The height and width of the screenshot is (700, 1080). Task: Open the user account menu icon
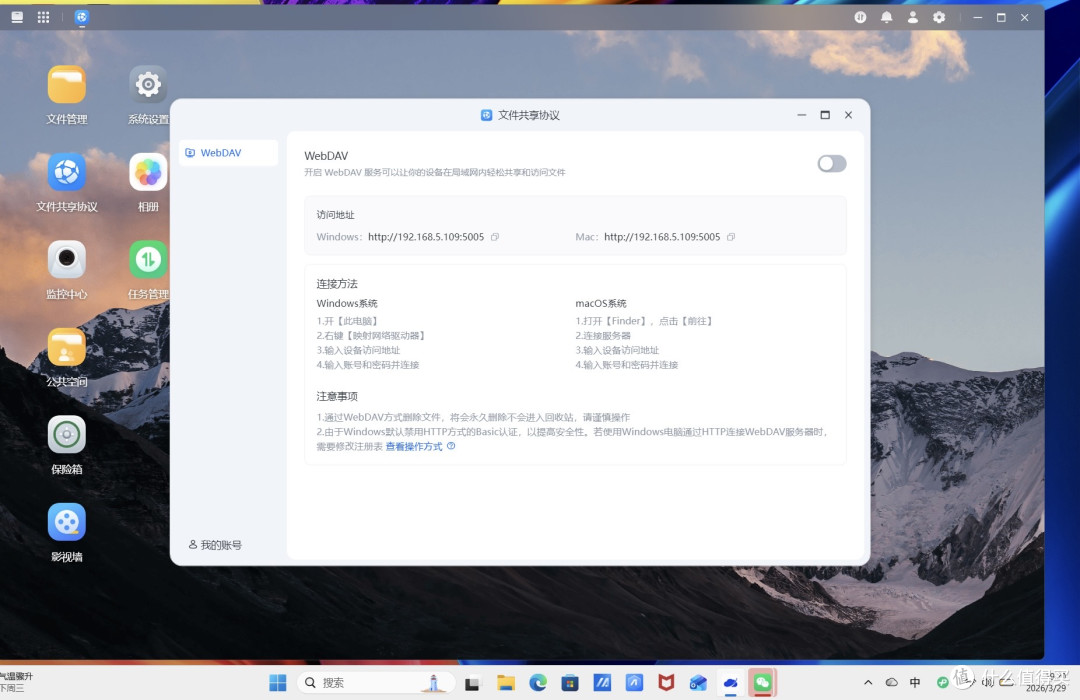[913, 17]
